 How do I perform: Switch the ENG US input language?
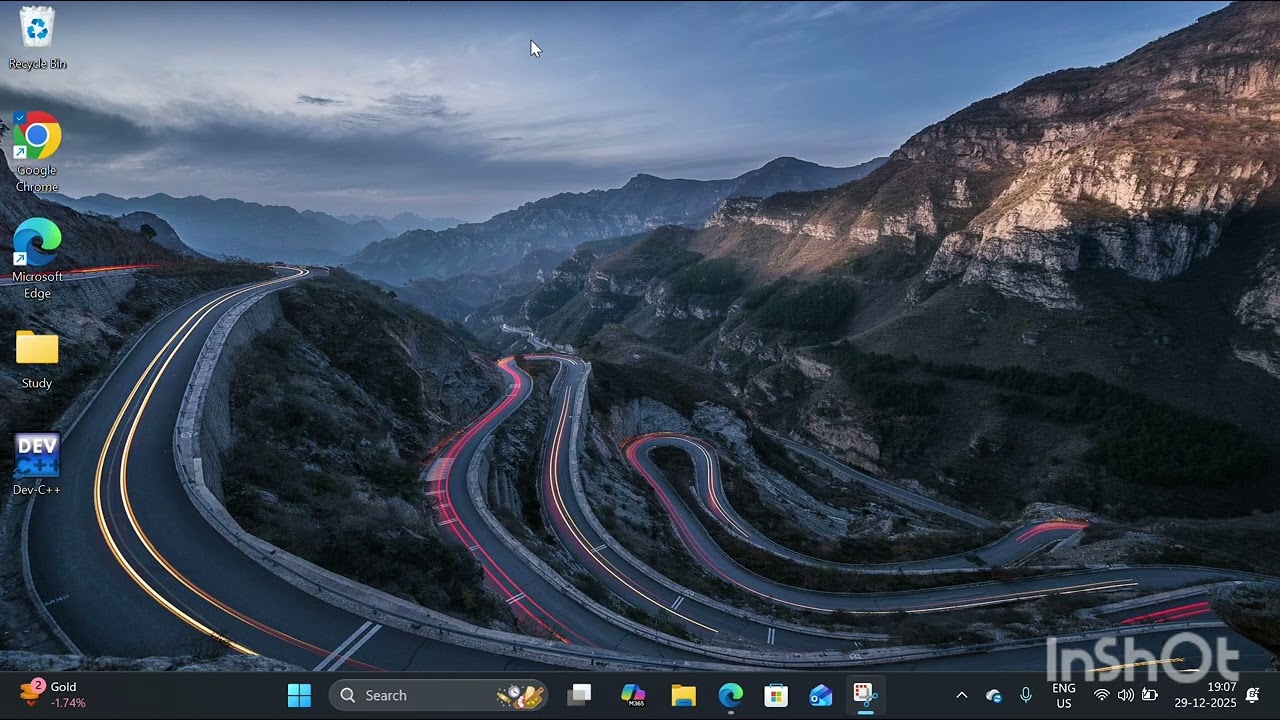1064,695
